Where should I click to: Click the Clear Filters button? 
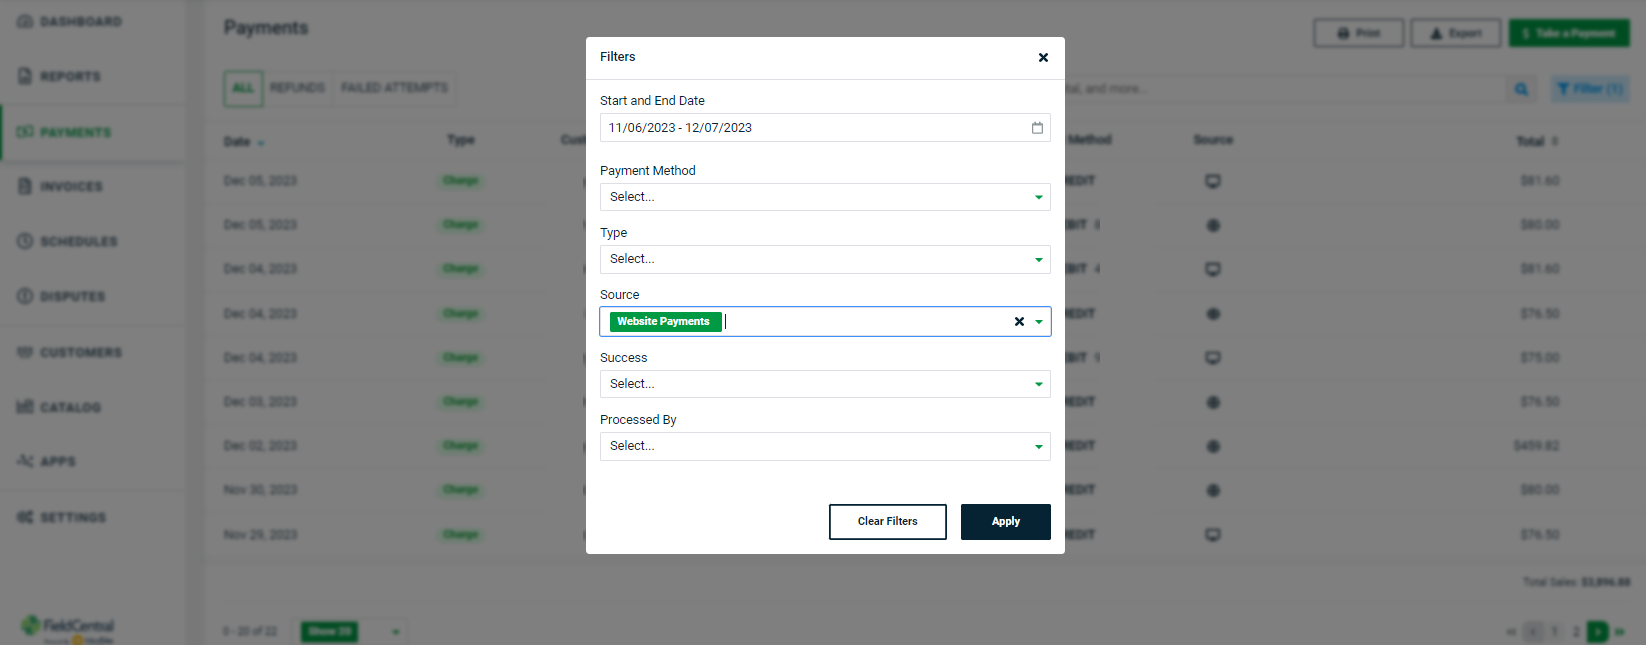[x=887, y=521]
